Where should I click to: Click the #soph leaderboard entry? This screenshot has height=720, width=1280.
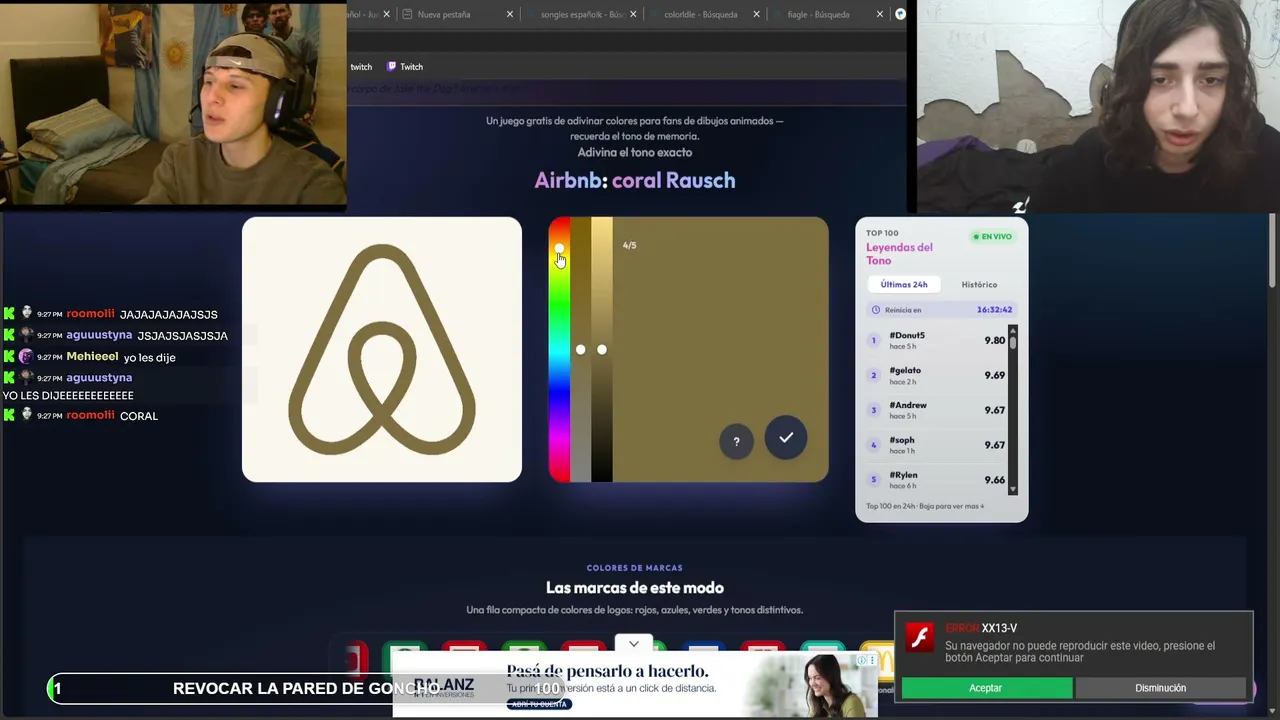(937, 445)
